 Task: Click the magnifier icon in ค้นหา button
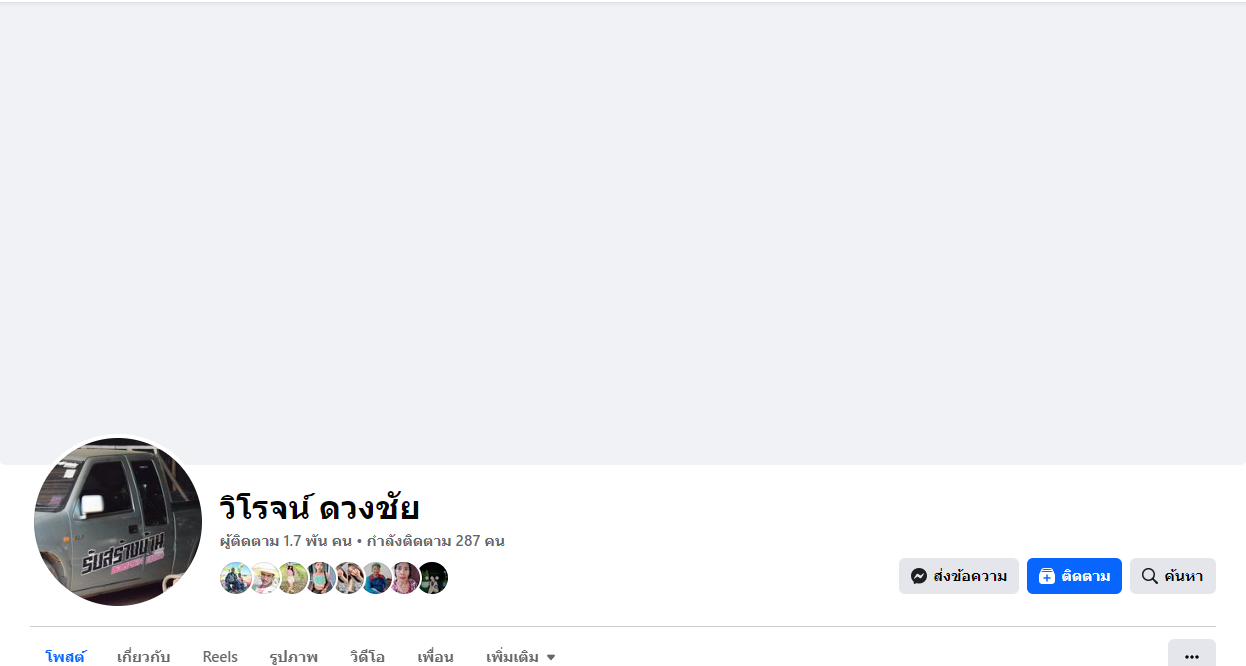click(1150, 576)
